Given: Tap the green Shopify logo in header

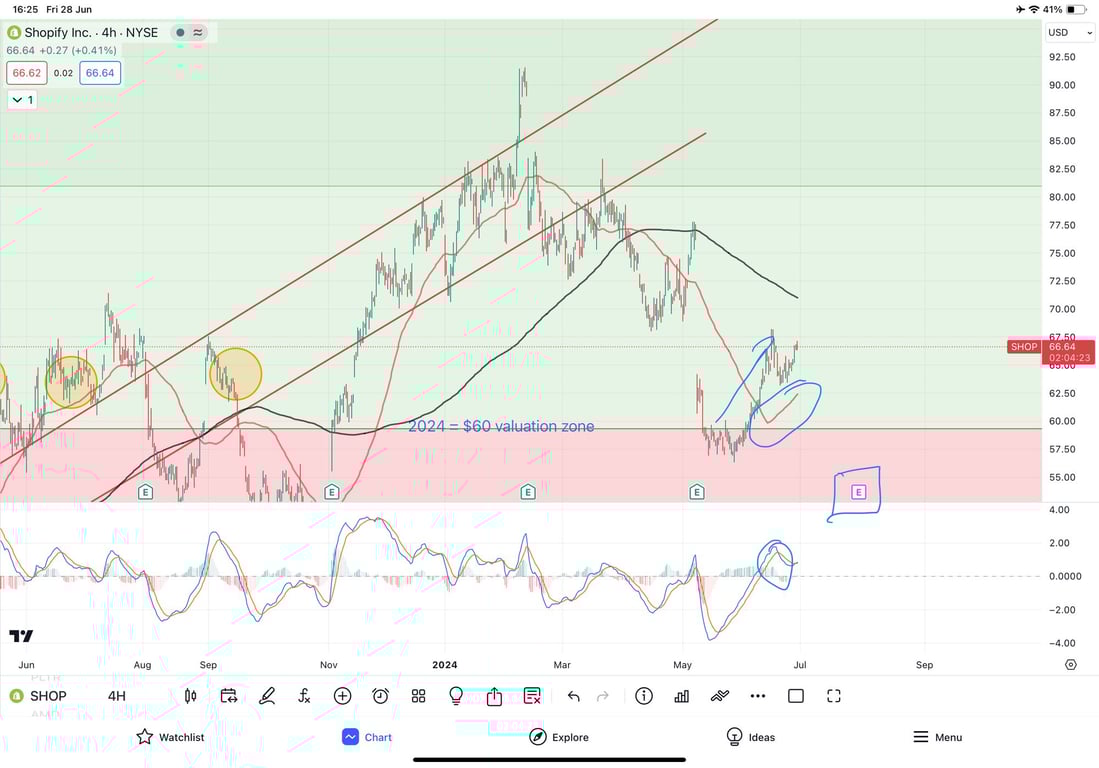Looking at the screenshot, I should coord(14,32).
